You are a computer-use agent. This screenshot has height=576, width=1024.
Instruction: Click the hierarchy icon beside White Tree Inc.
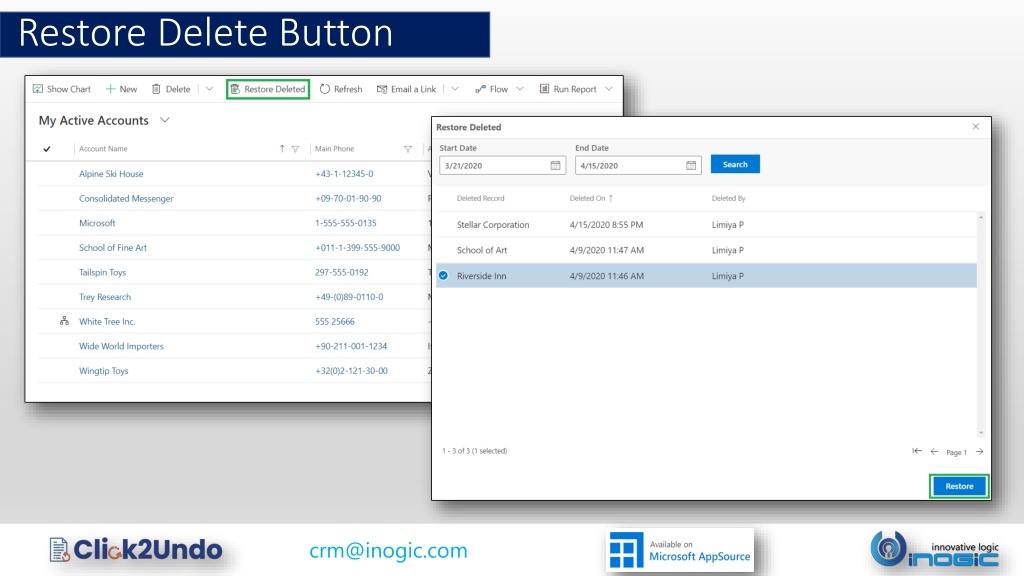[64, 321]
